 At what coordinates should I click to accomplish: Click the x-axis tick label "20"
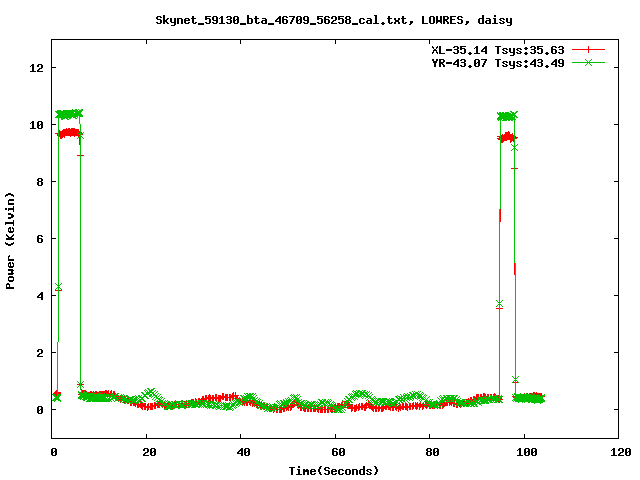149,452
